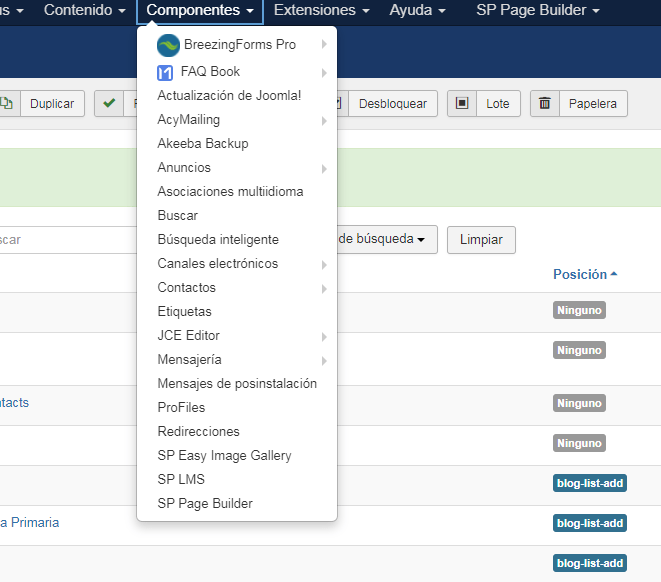Open the búsqueda tools dropdown
The image size is (661, 582).
pyautogui.click(x=387, y=239)
